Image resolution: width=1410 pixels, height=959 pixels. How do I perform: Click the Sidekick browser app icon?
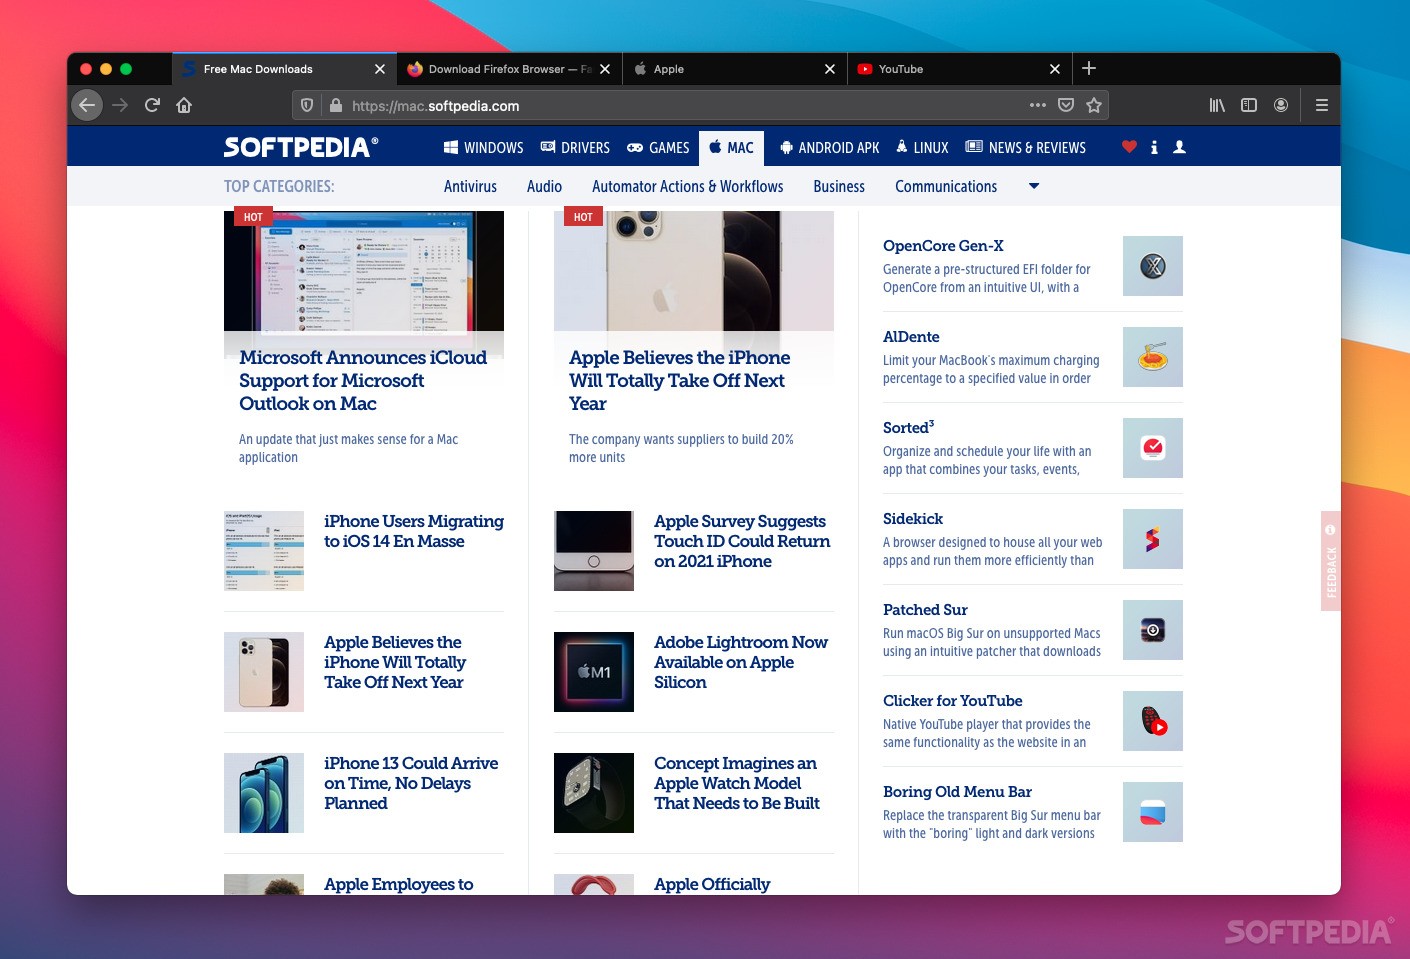[x=1153, y=539]
